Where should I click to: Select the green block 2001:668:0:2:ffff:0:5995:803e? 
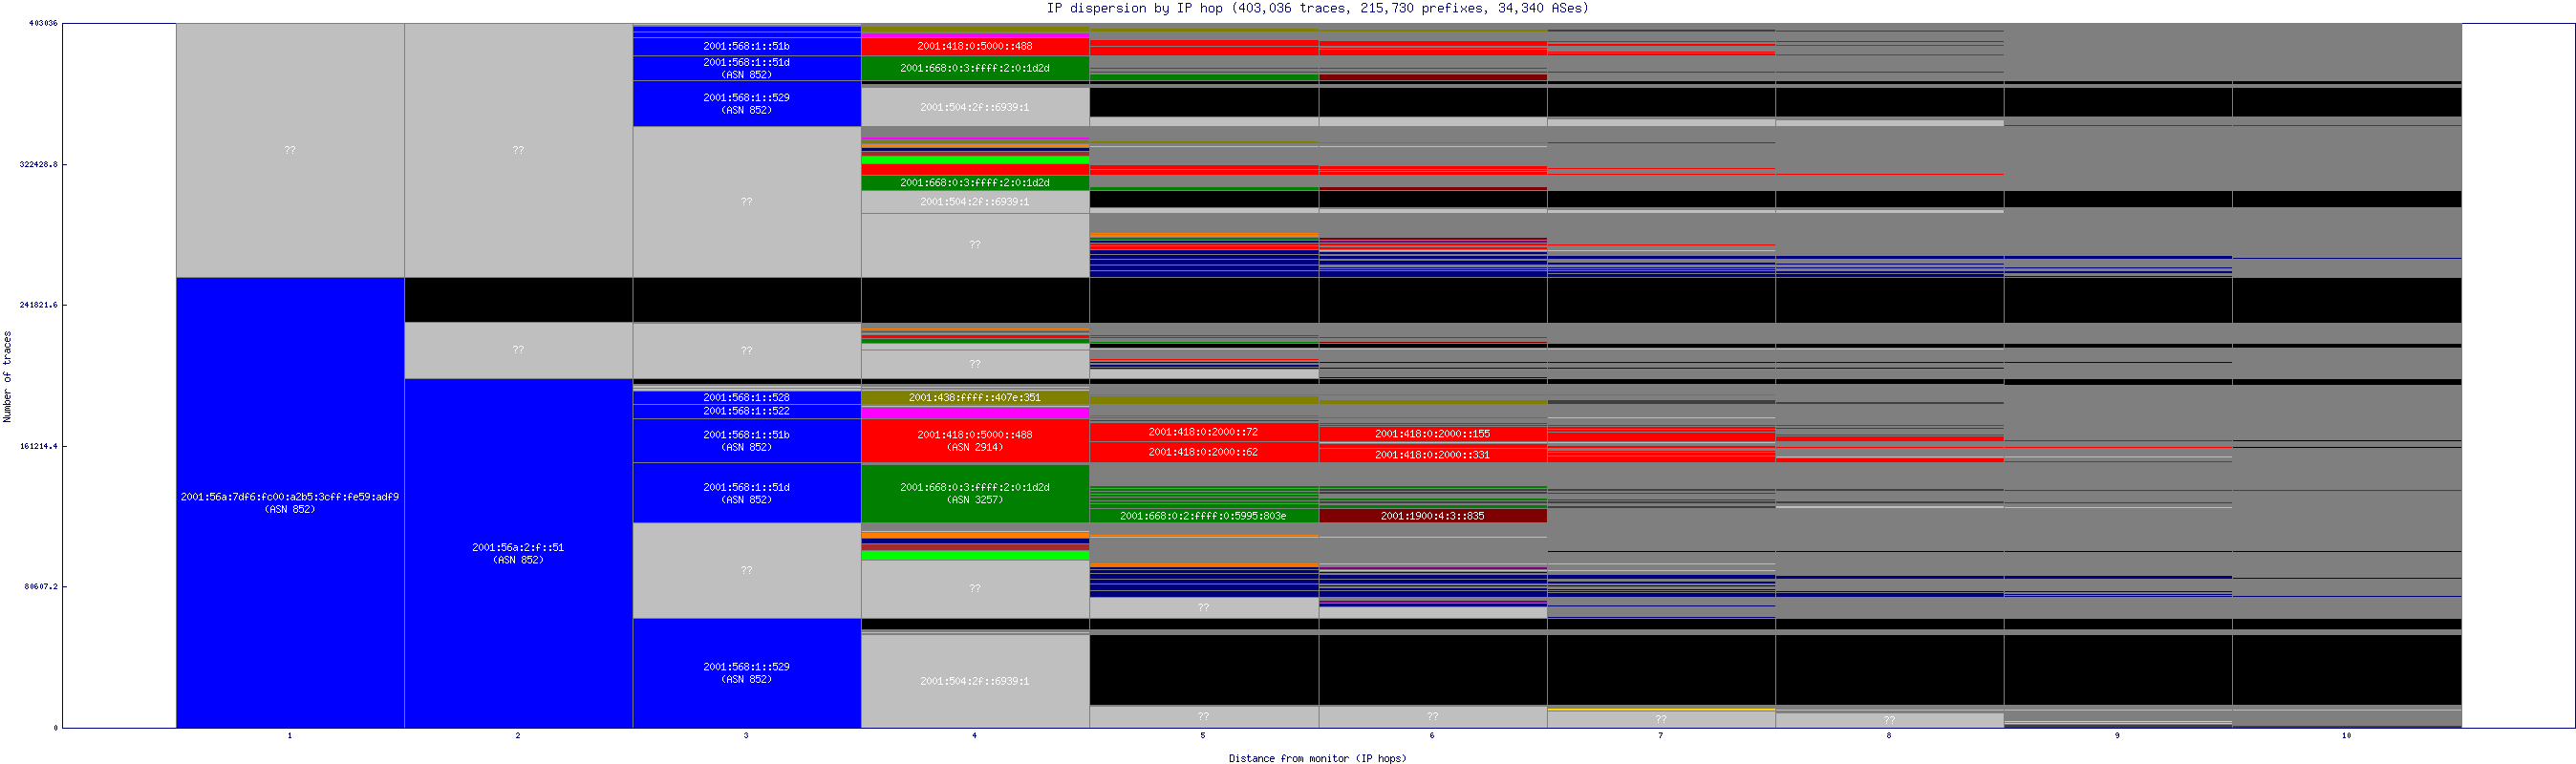pyautogui.click(x=1203, y=516)
